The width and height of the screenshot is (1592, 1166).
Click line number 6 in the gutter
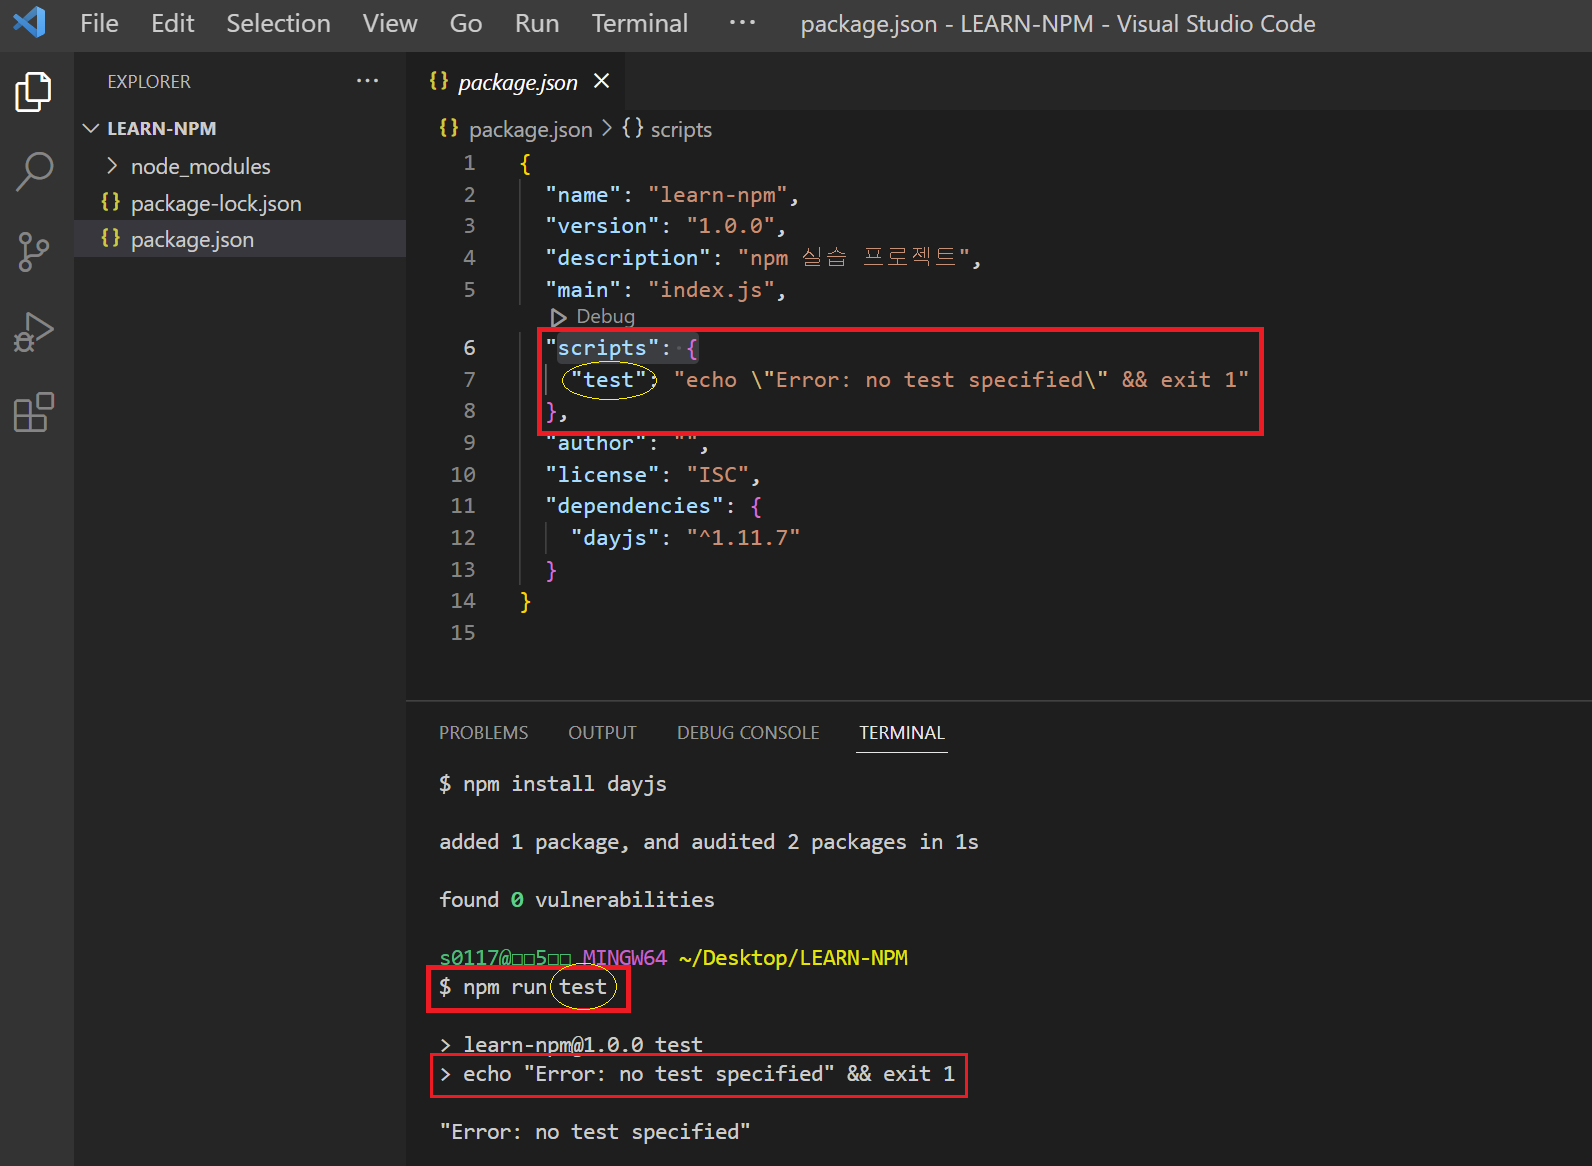[x=469, y=347]
